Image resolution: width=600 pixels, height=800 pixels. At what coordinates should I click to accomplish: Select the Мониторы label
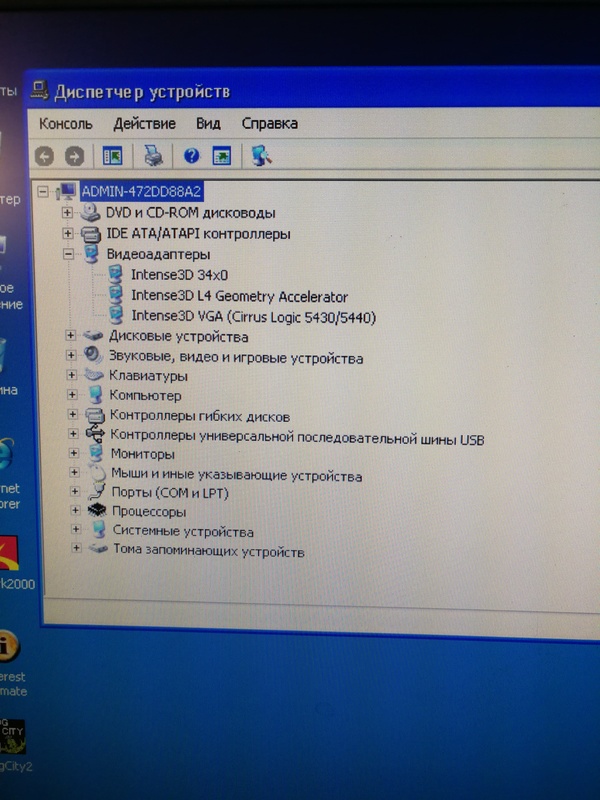coord(142,454)
